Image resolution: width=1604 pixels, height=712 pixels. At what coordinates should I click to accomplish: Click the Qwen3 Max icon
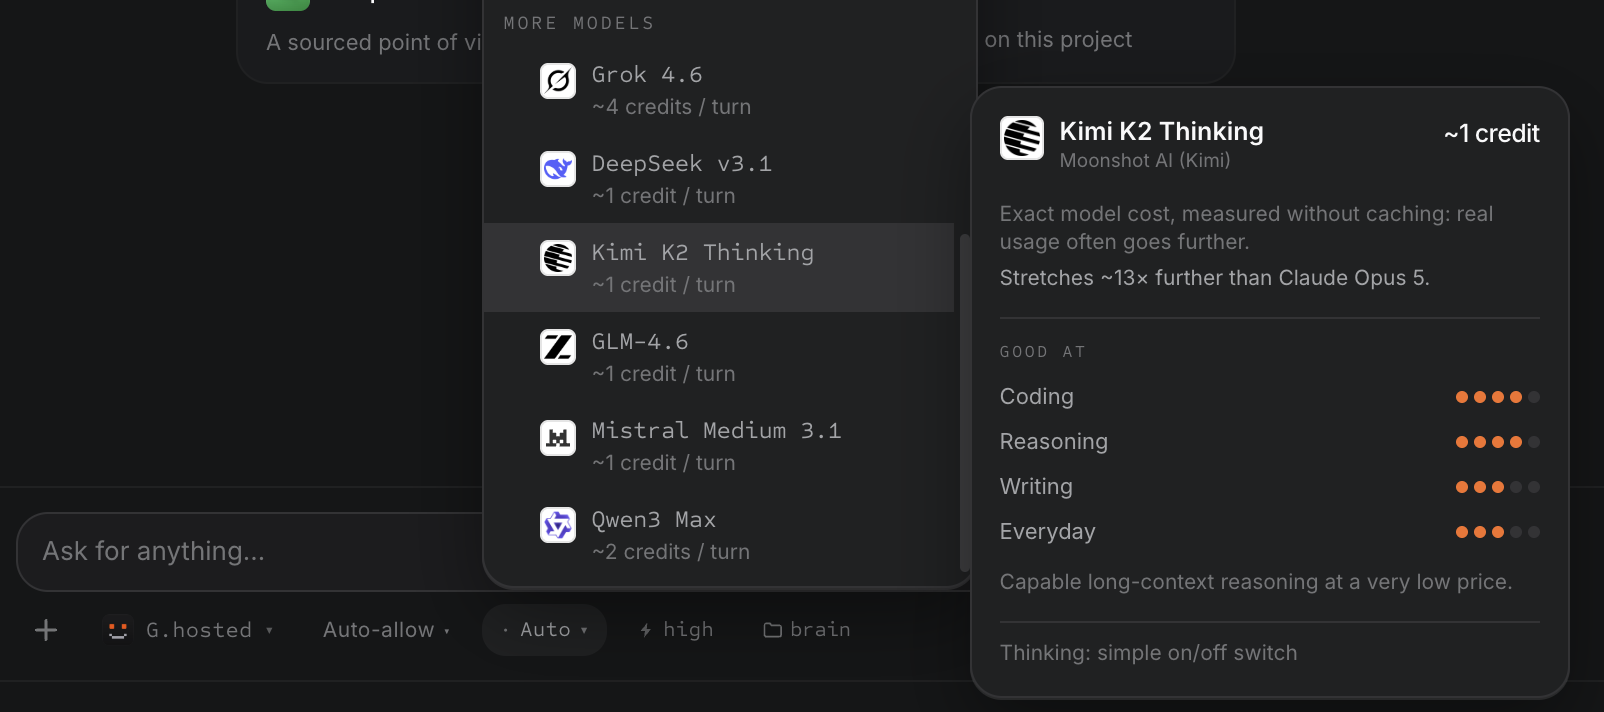[558, 525]
